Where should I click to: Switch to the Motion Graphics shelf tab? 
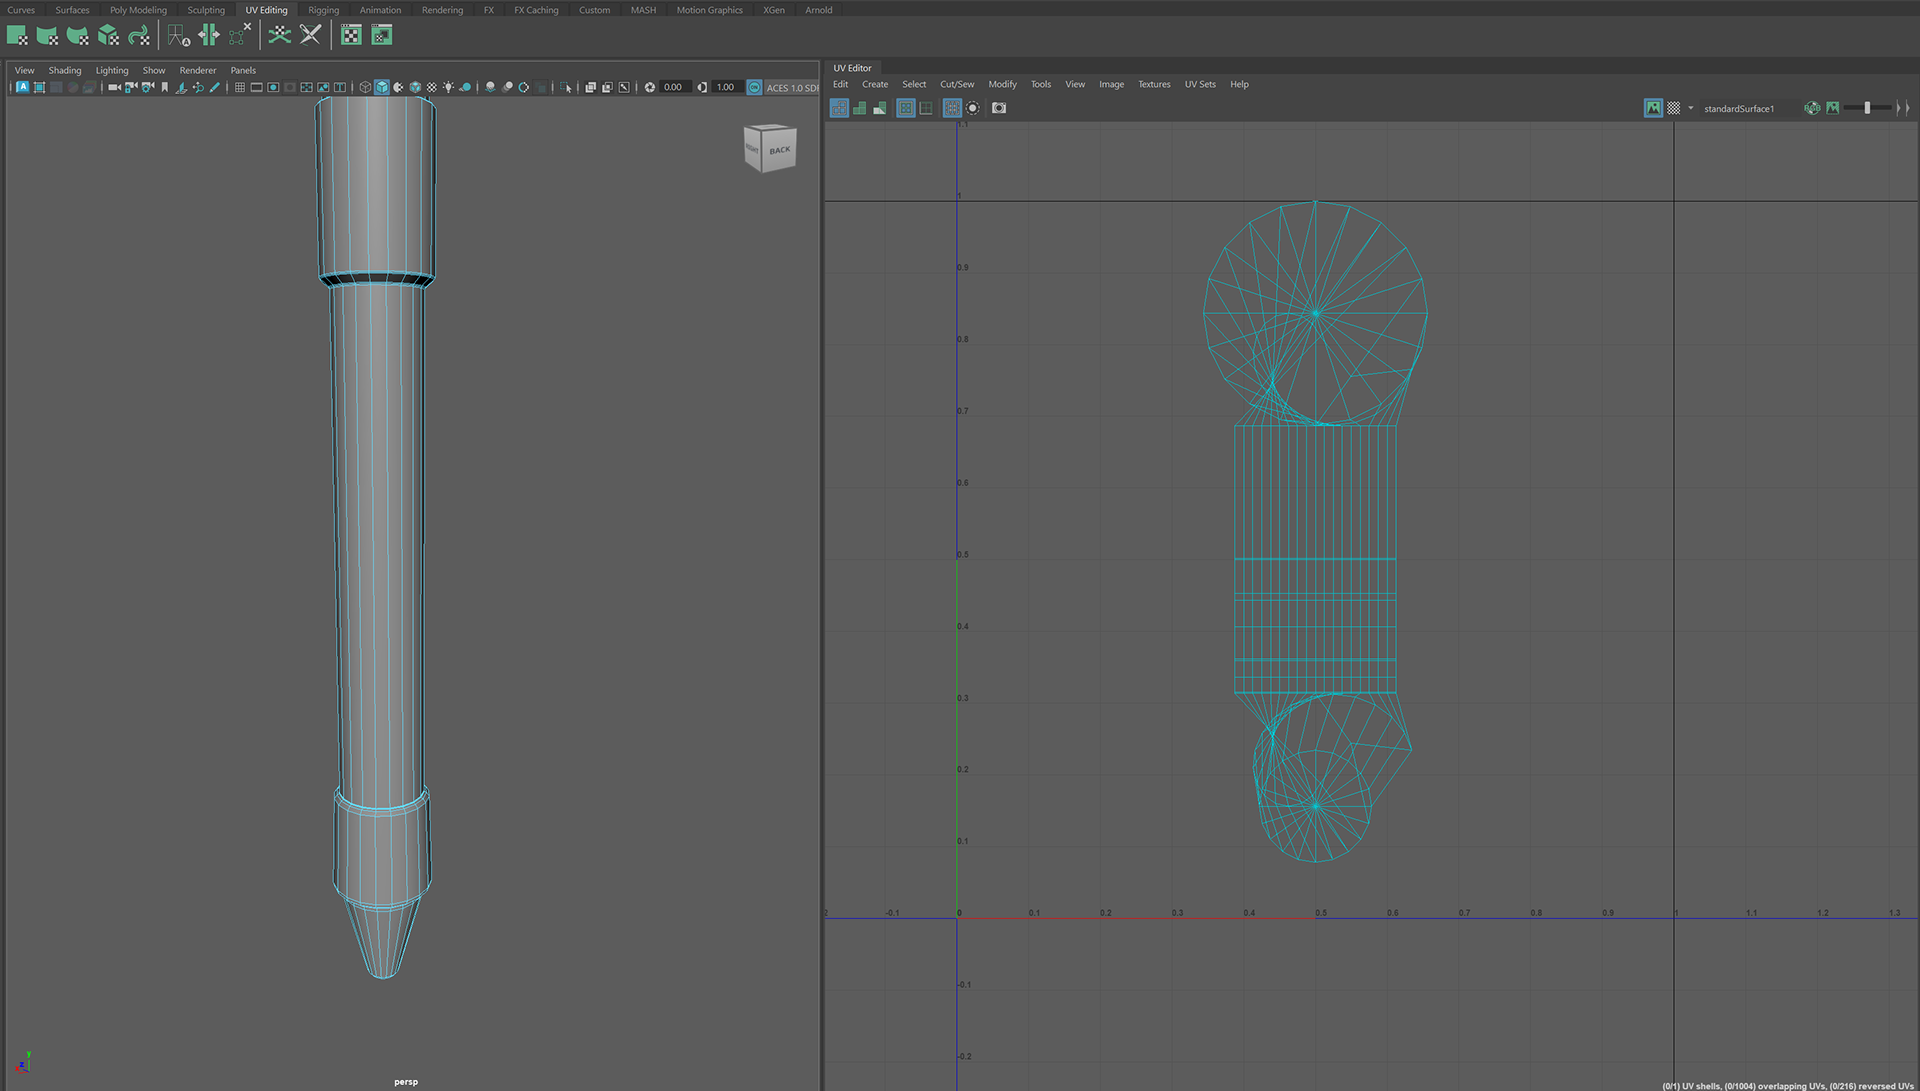point(709,10)
